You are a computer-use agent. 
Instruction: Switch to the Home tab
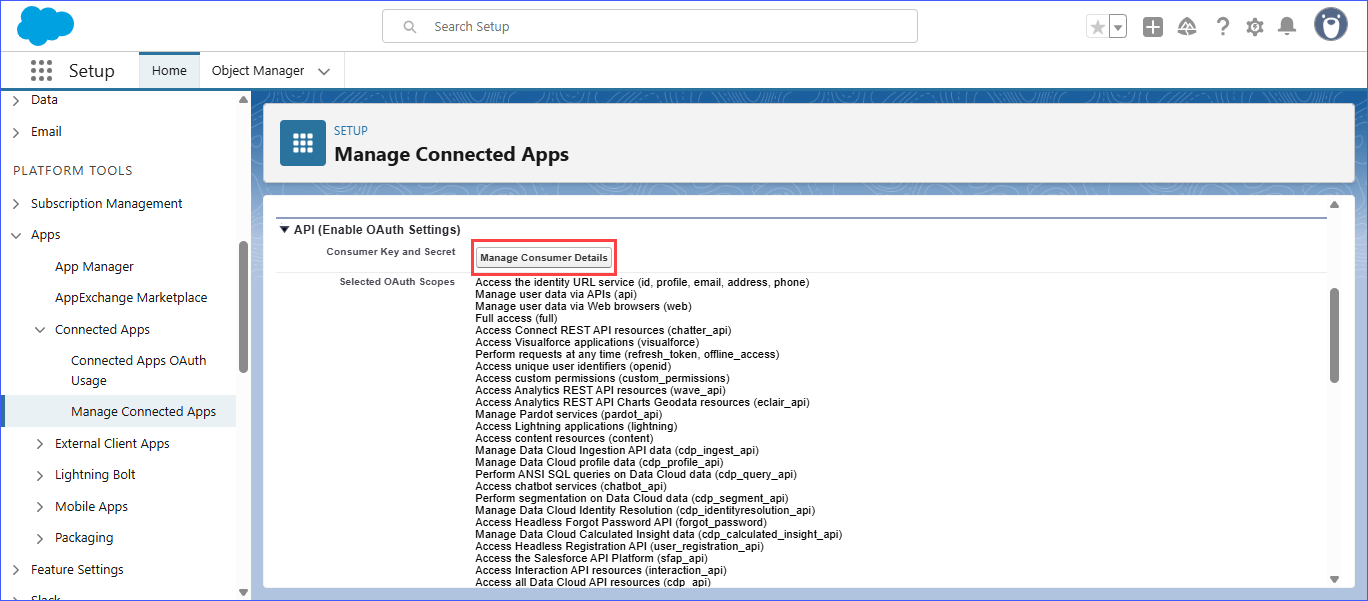pyautogui.click(x=169, y=71)
